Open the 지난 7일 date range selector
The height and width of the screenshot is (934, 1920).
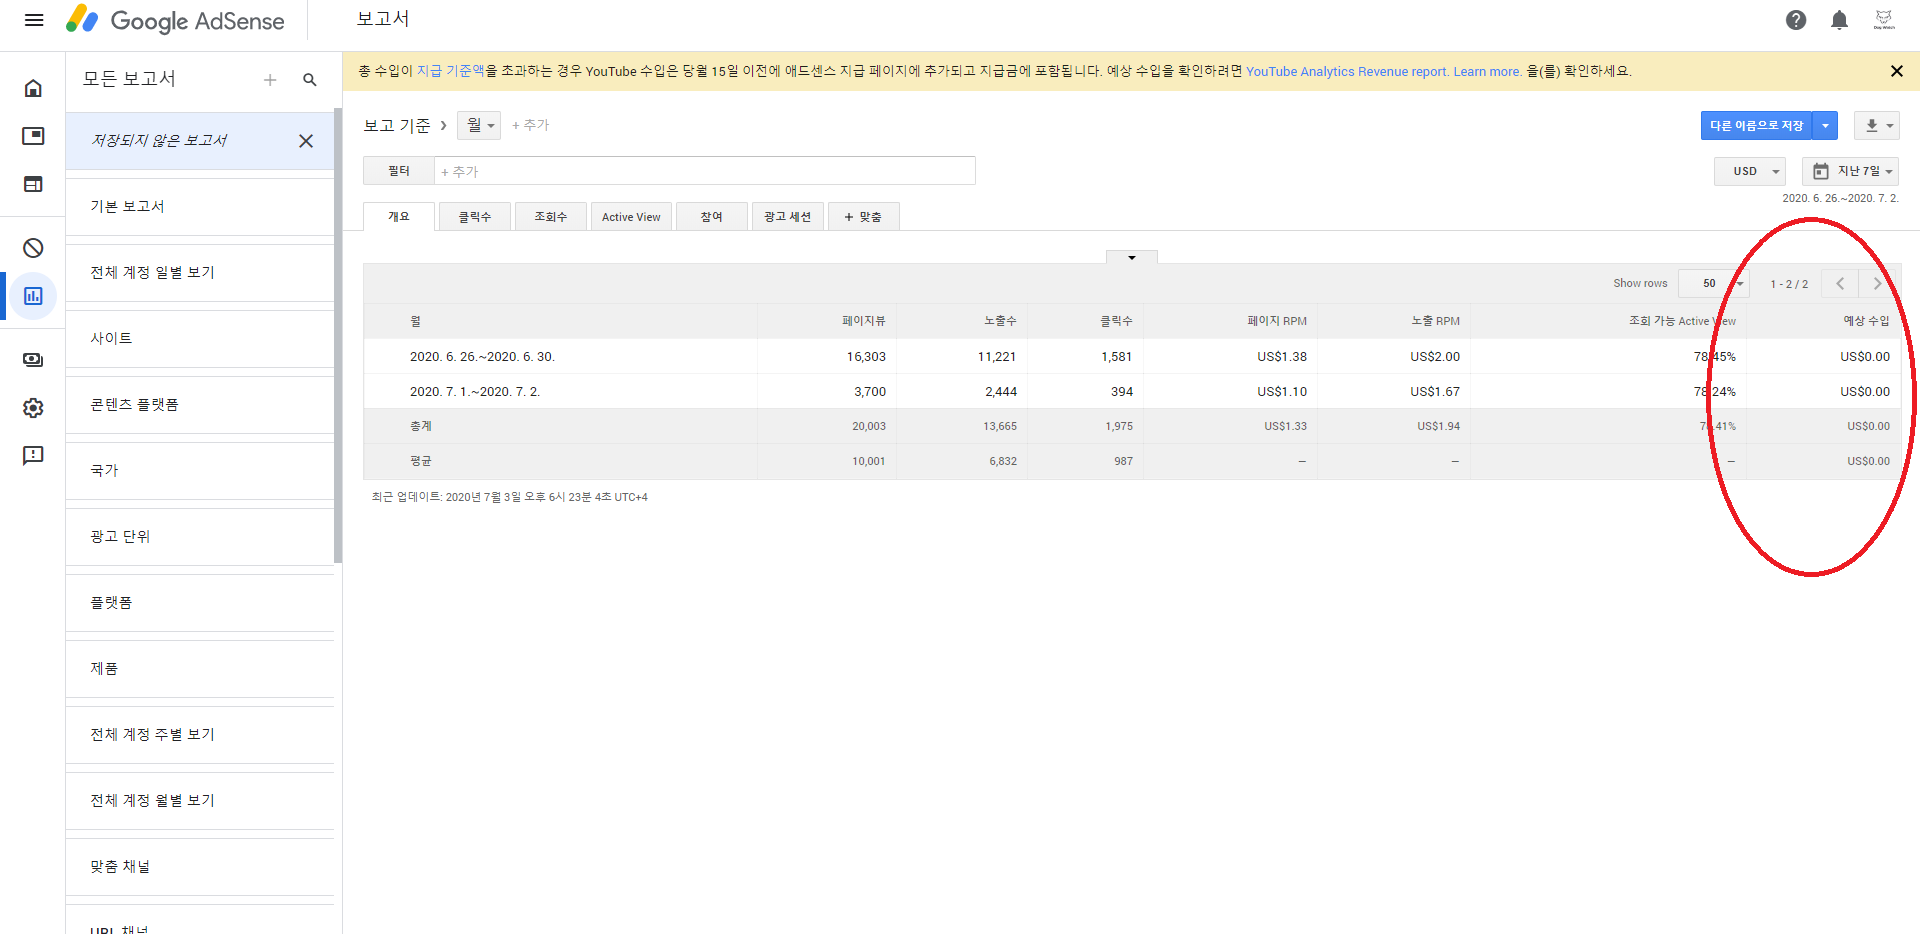(1851, 171)
